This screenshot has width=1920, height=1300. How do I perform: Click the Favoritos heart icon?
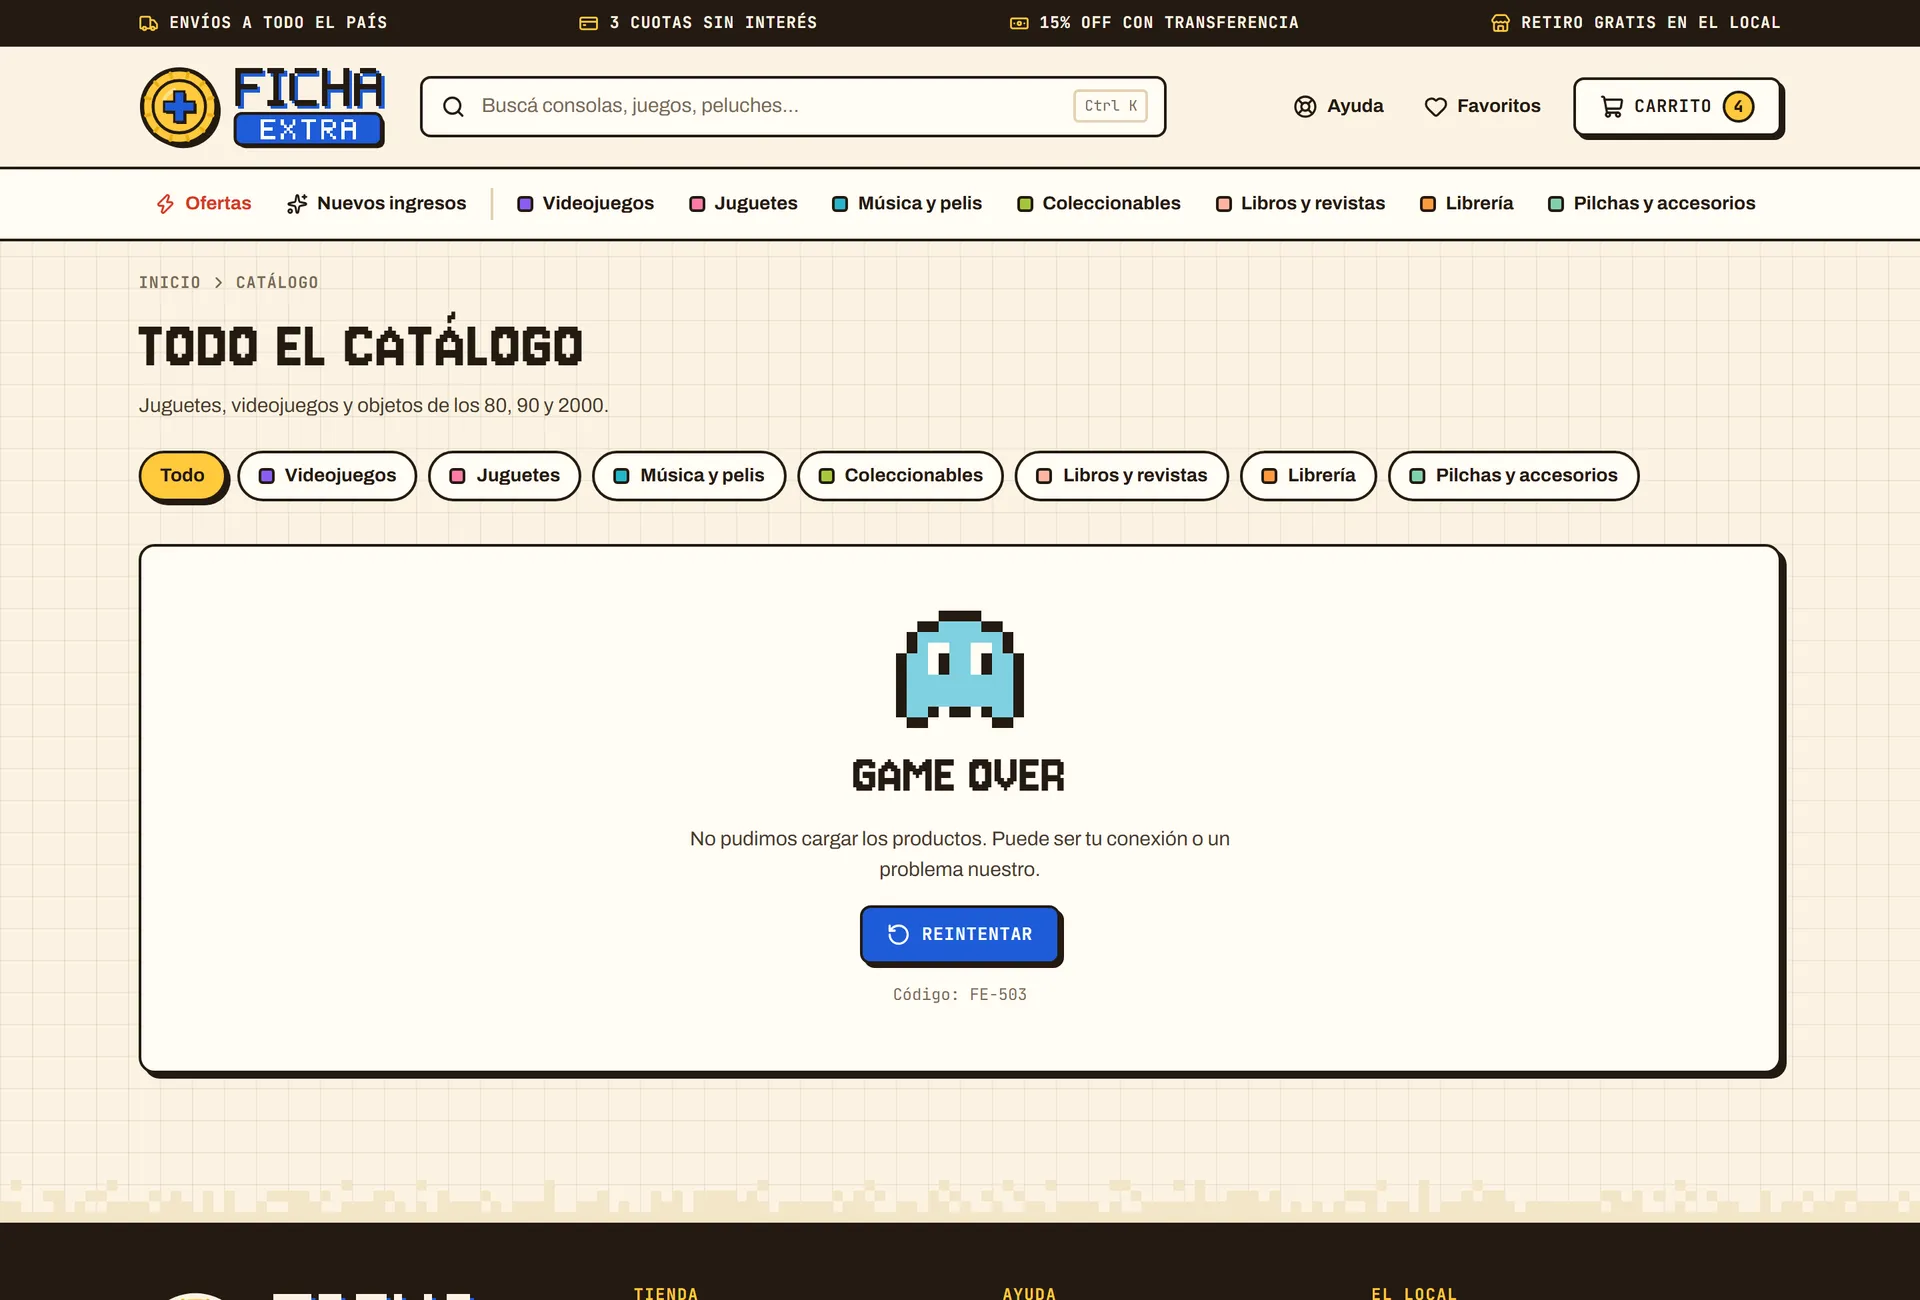(x=1436, y=107)
